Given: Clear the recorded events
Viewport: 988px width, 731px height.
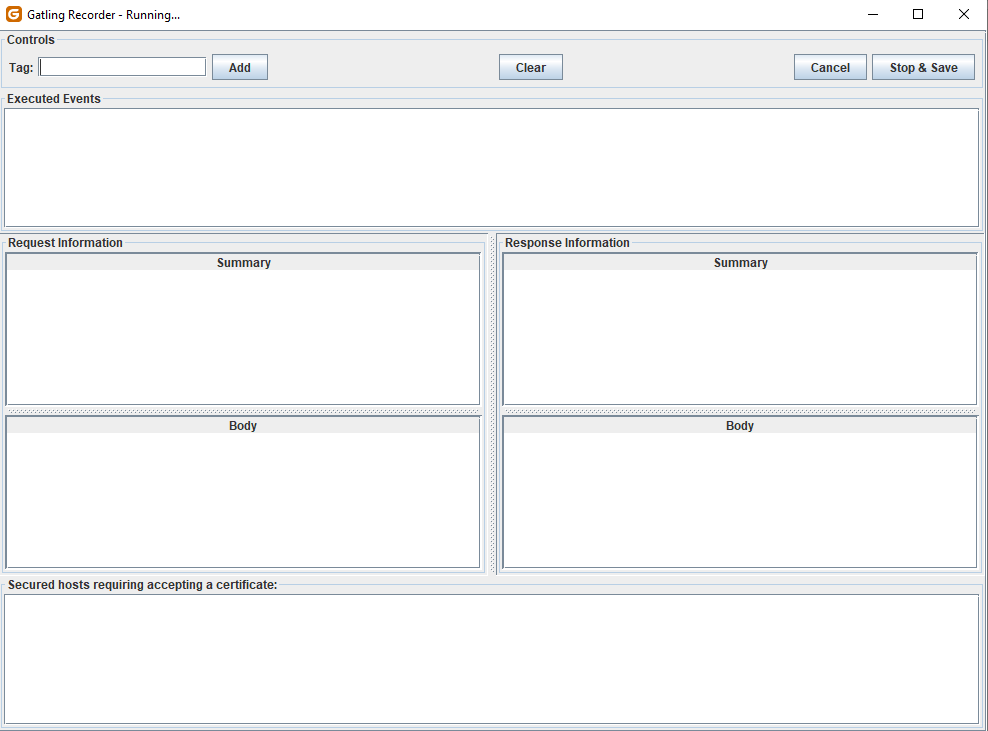Looking at the screenshot, I should point(531,67).
